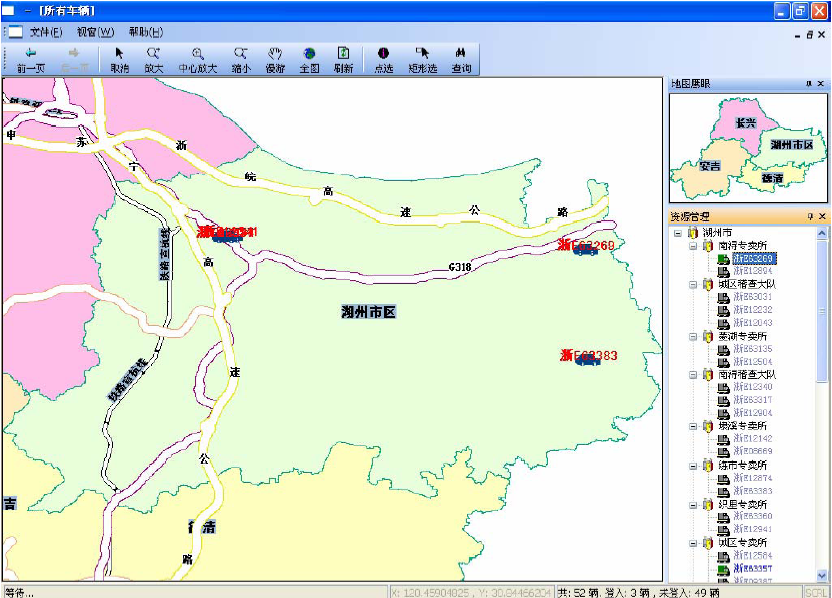Open the 帮助(H) menu
The image size is (832, 598).
(x=146, y=32)
